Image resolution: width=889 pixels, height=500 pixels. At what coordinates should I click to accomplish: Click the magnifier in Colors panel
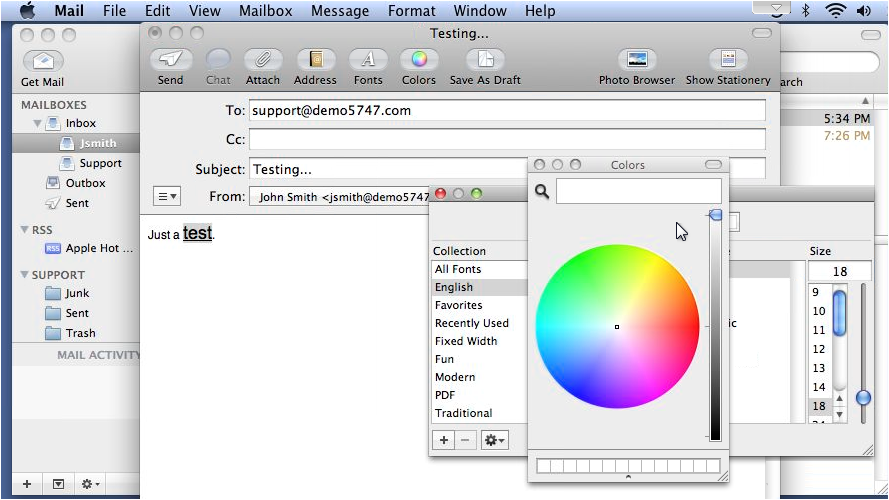542,192
